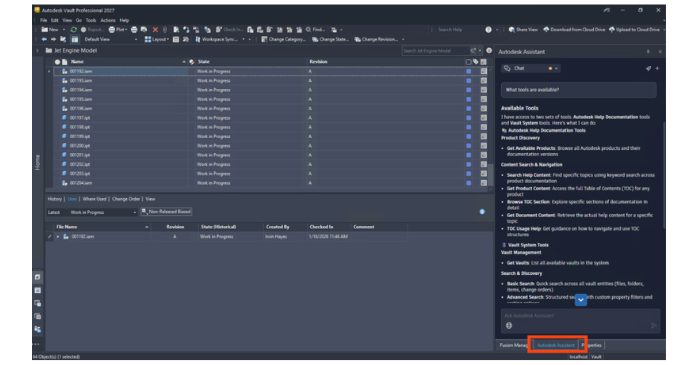This screenshot has width=698, height=365.
Task: Open the Tools menu
Action: [x=91, y=20]
